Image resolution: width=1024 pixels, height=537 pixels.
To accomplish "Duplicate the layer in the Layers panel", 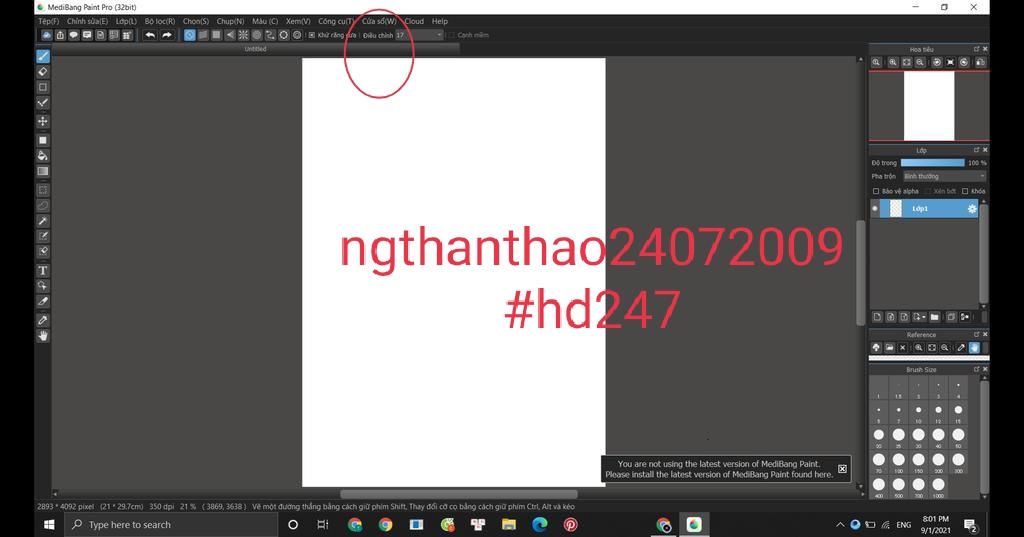I will (951, 317).
